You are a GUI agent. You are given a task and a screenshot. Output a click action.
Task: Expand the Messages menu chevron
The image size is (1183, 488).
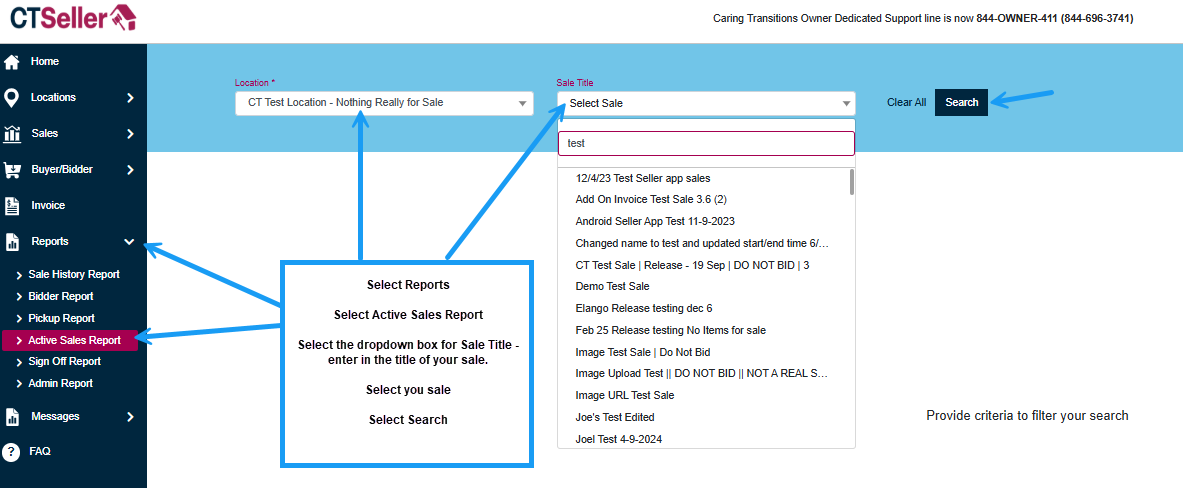(x=130, y=416)
